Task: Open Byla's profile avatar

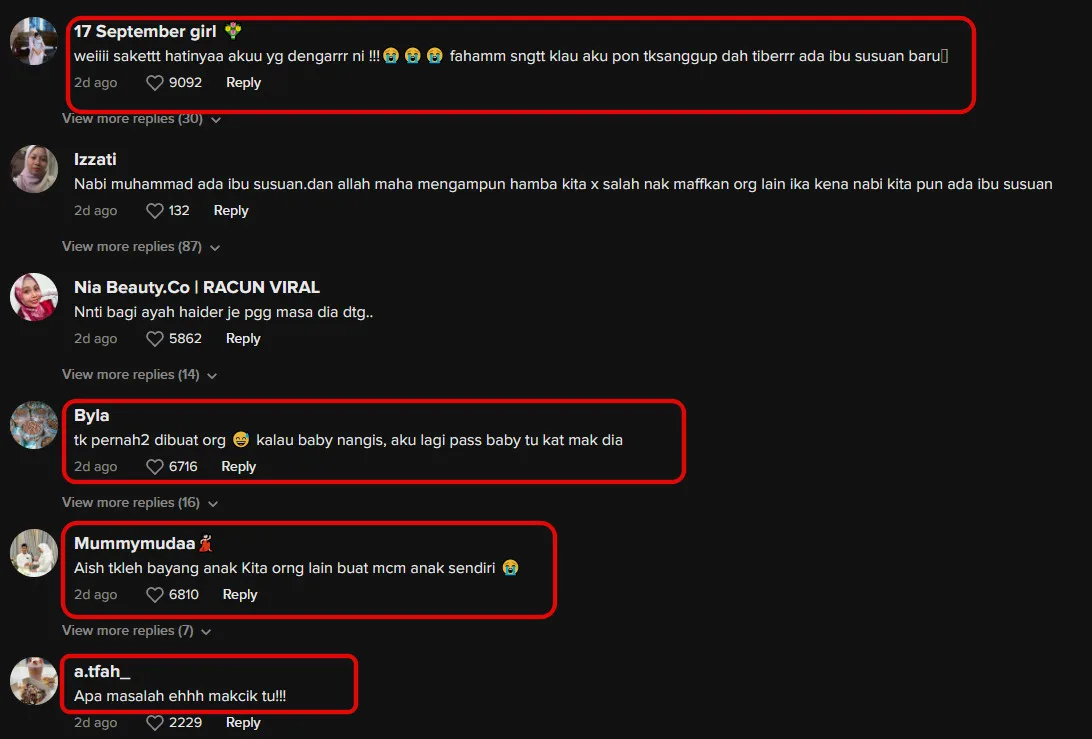Action: pos(33,425)
